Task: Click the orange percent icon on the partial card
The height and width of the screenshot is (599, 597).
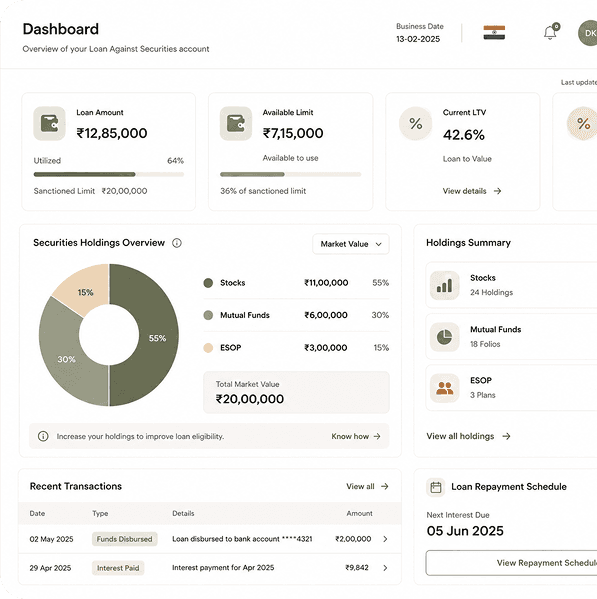Action: click(x=583, y=123)
